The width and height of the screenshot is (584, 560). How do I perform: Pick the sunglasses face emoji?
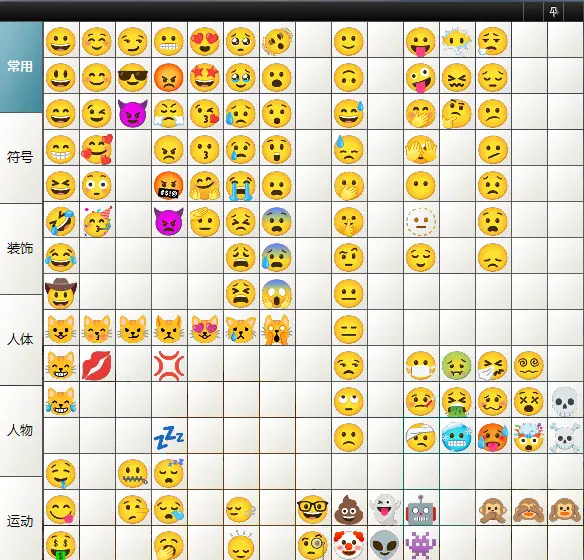coord(133,77)
